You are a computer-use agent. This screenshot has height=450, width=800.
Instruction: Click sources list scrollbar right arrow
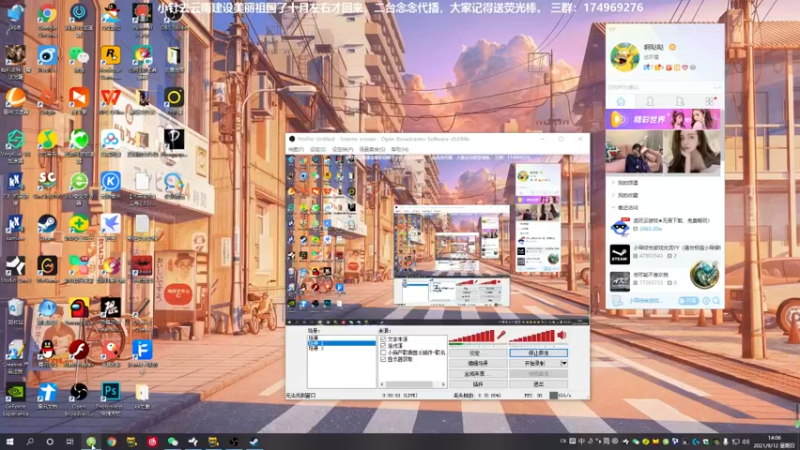click(443, 384)
